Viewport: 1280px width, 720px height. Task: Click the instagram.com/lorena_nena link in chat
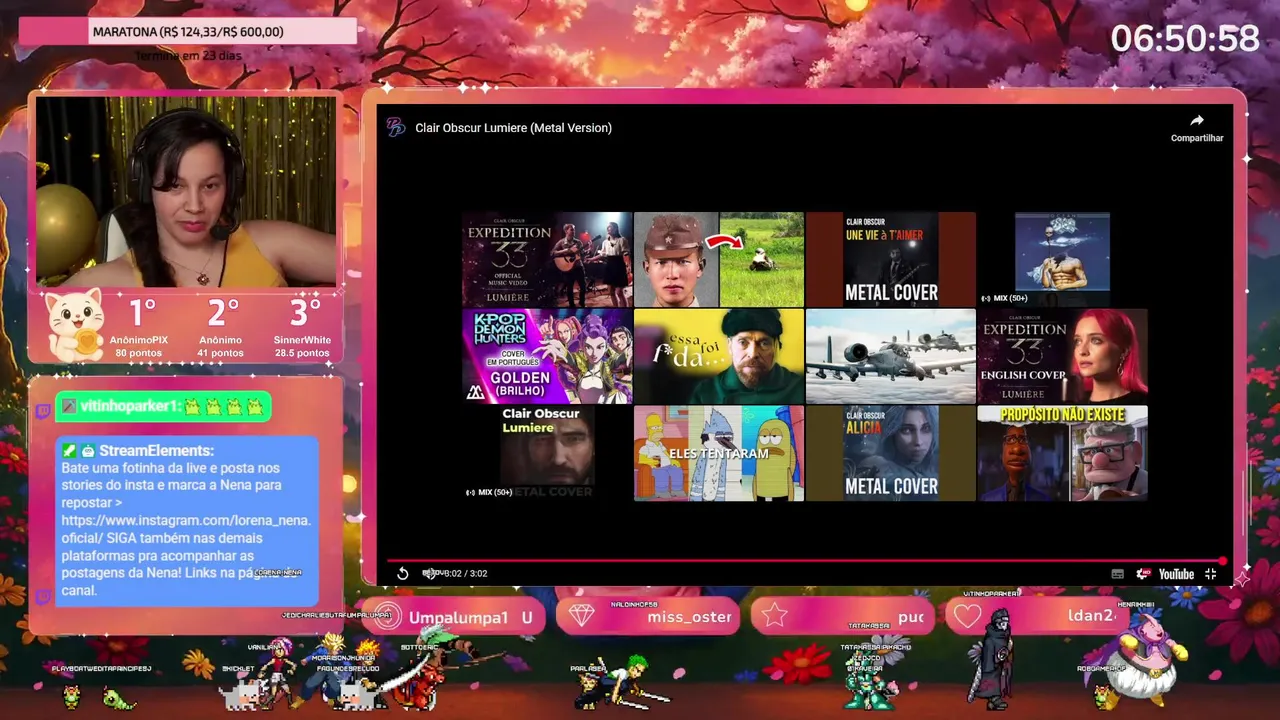coord(186,529)
